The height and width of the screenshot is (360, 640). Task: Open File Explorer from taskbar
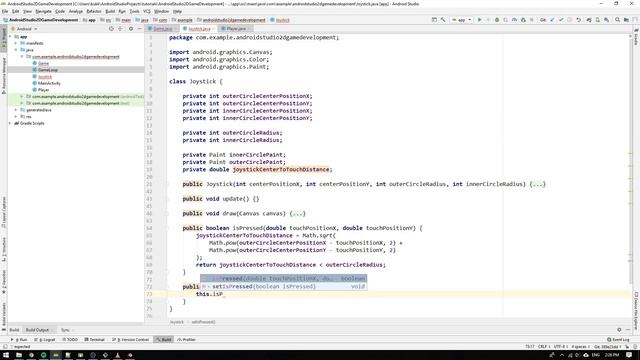point(19,355)
